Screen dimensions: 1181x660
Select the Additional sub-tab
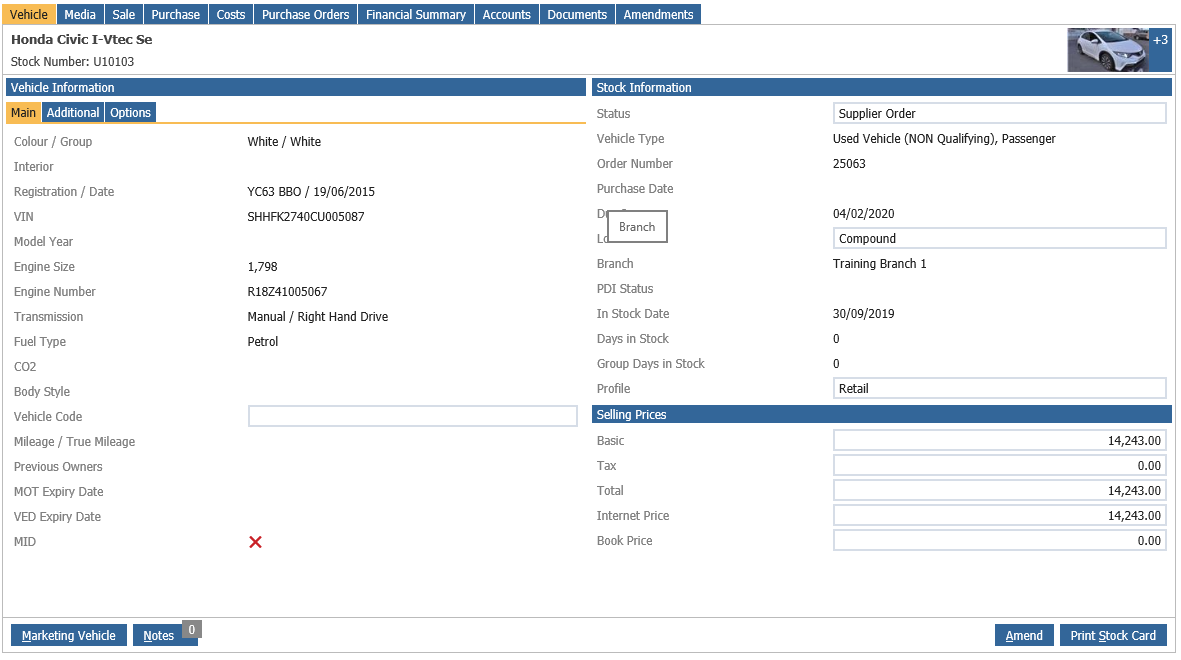point(73,113)
